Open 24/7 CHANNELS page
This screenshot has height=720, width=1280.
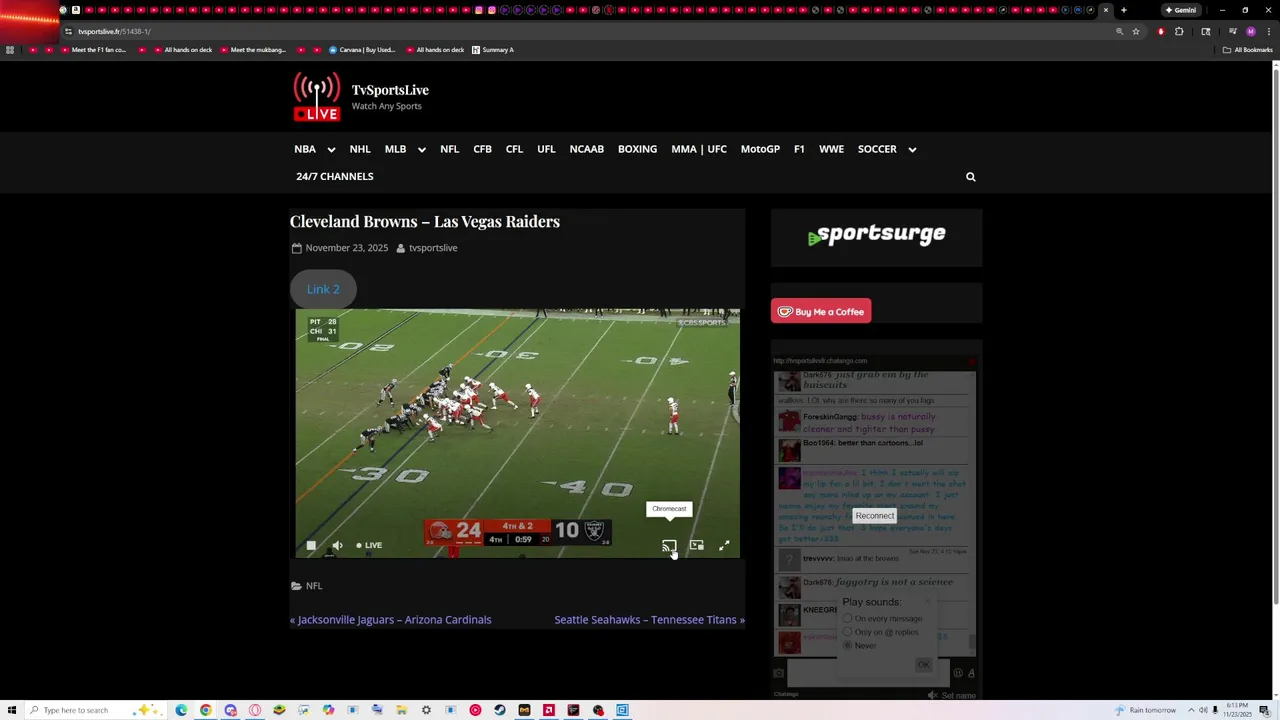click(334, 176)
